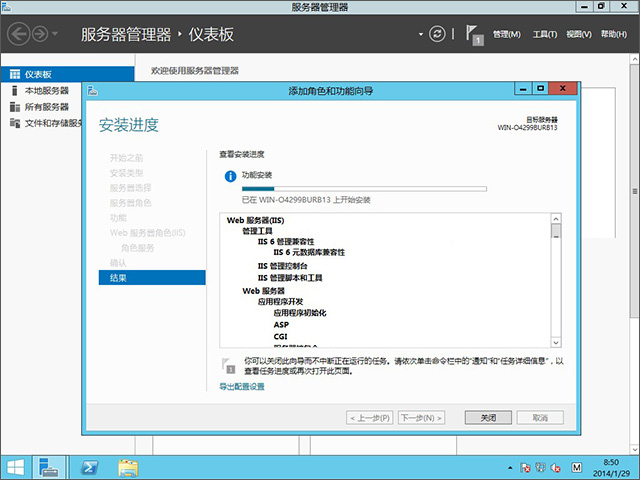The image size is (640, 480).
Task: Open File Explorer from the taskbar
Action: click(128, 468)
